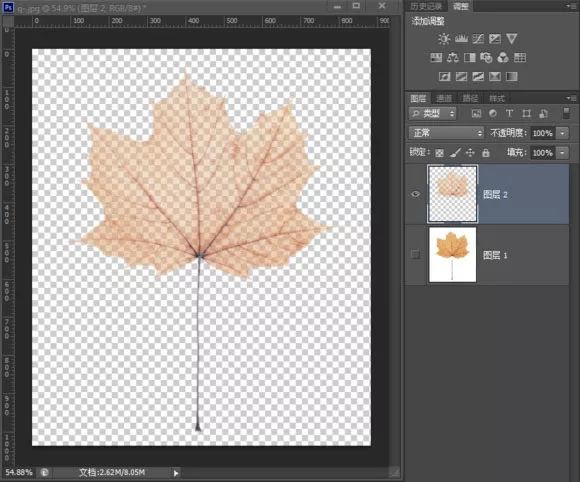Open the 不透明度 opacity dropdown arrow
This screenshot has height=482, width=580.
(x=563, y=133)
